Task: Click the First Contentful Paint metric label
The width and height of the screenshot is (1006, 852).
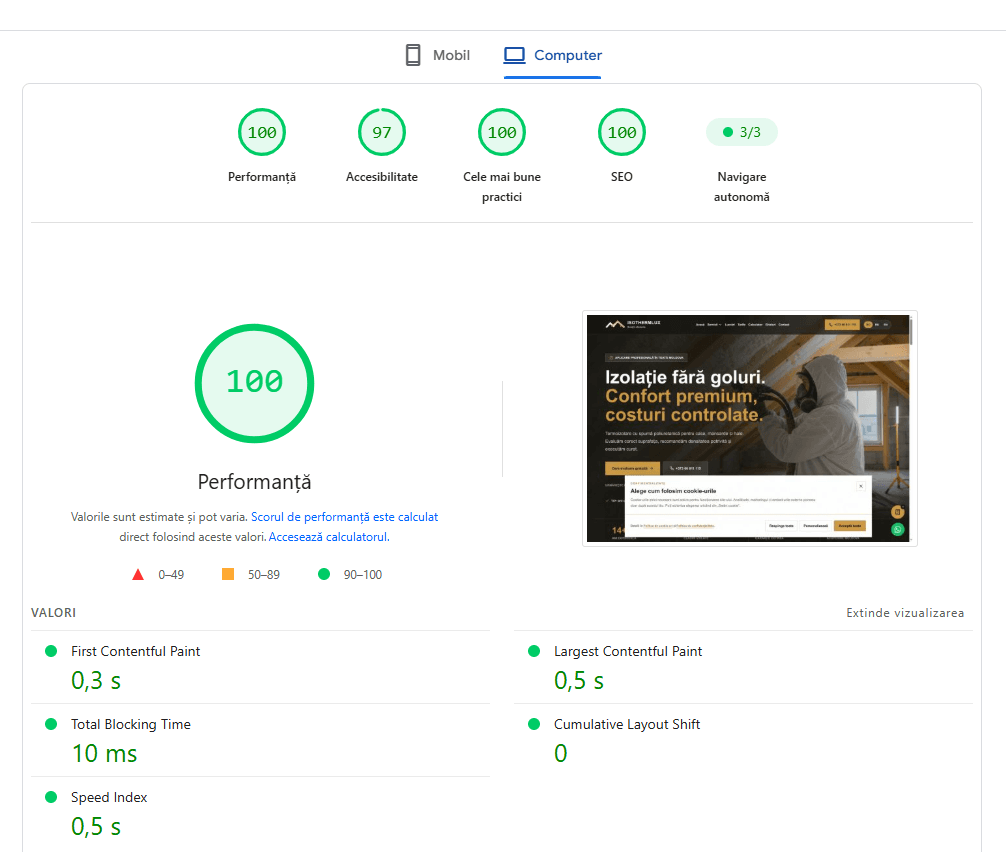Action: [x=135, y=651]
